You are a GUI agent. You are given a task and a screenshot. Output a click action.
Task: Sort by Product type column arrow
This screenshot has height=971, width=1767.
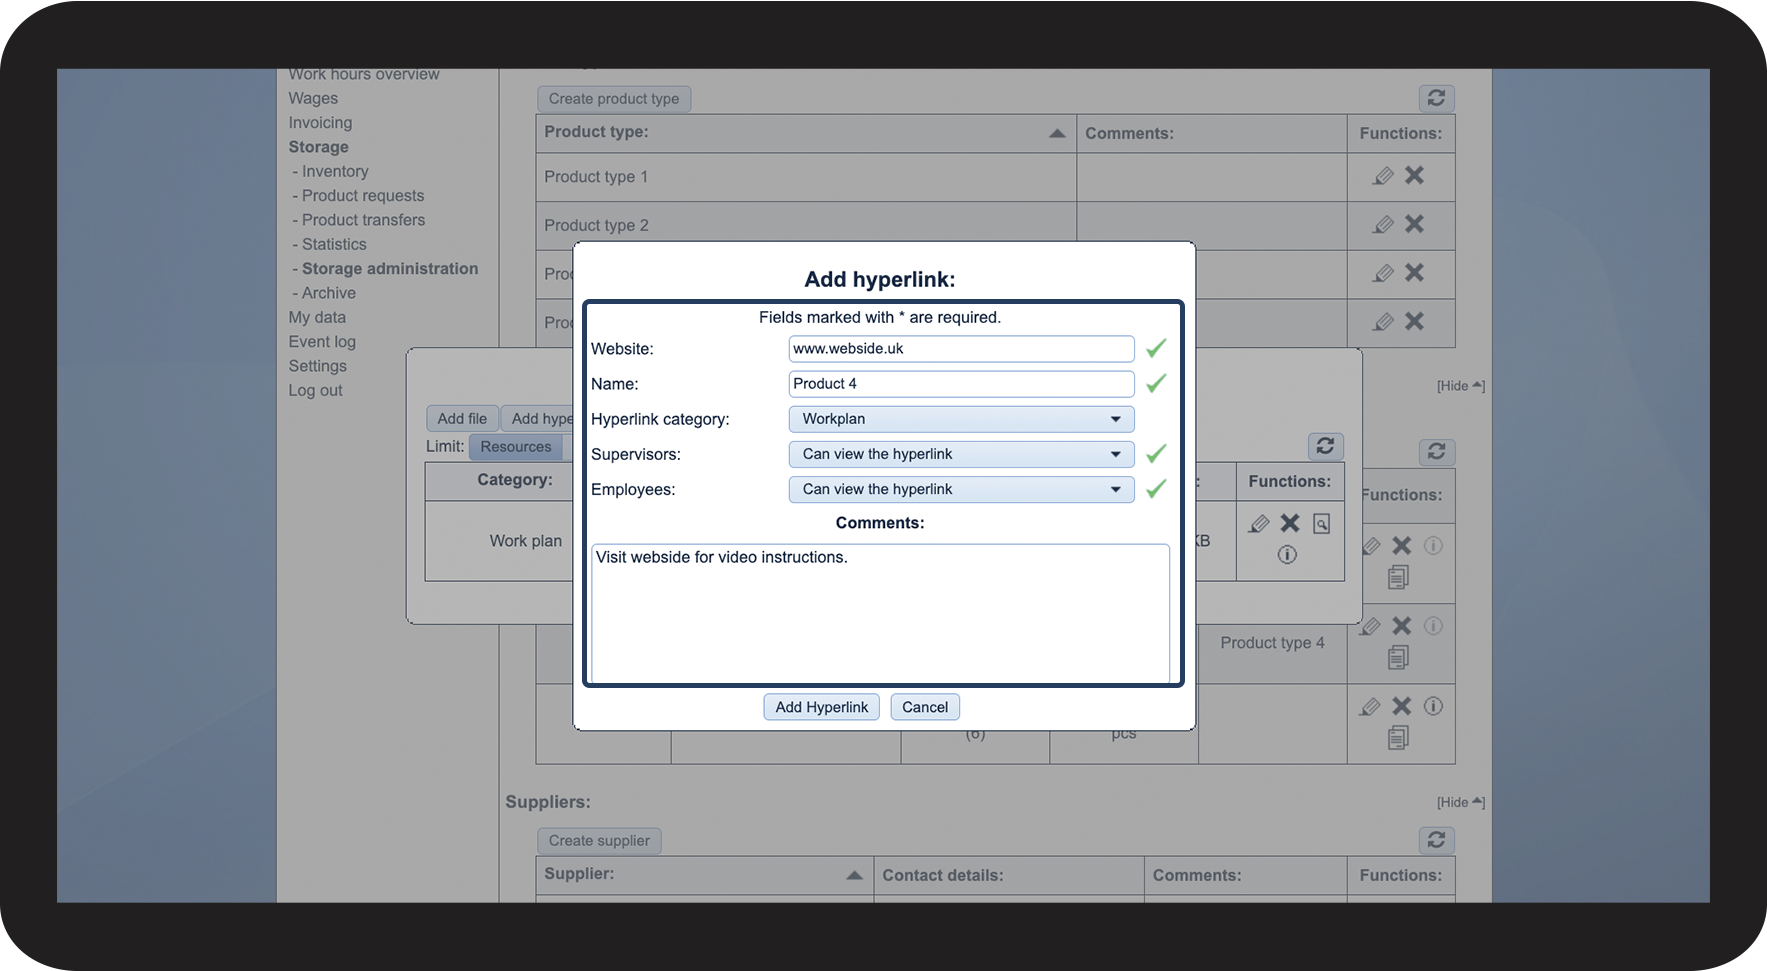click(1057, 133)
